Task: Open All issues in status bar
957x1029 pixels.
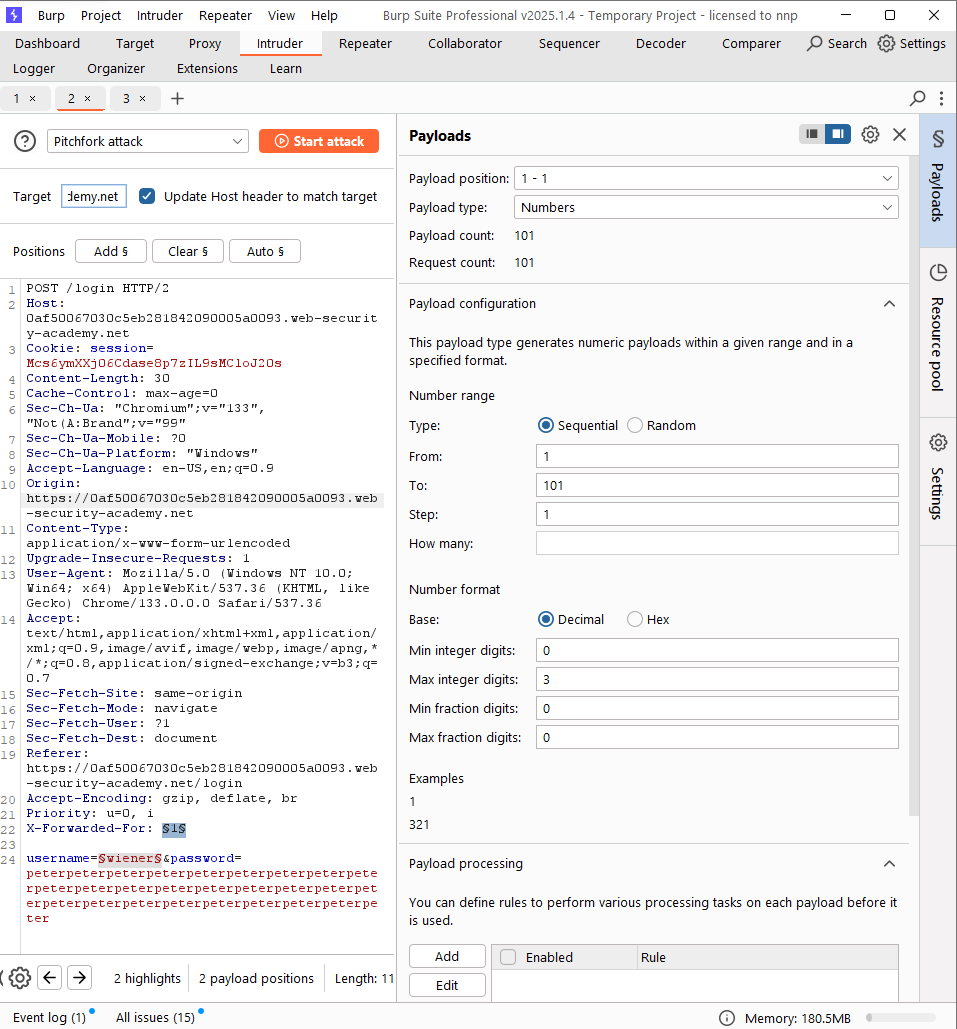Action: point(156,1017)
